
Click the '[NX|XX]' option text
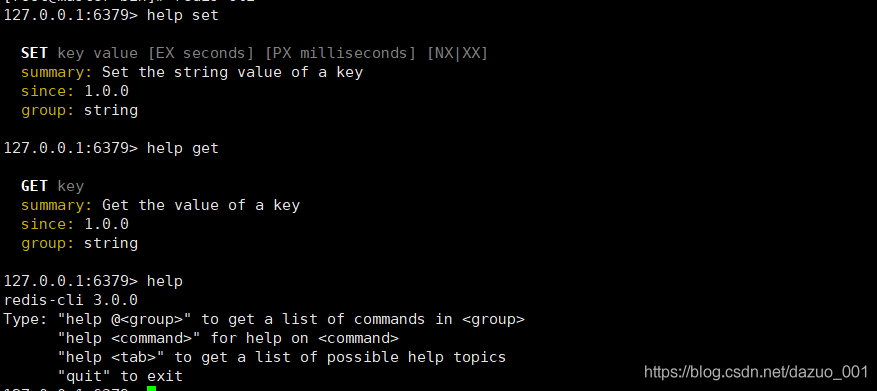pyautogui.click(x=458, y=53)
